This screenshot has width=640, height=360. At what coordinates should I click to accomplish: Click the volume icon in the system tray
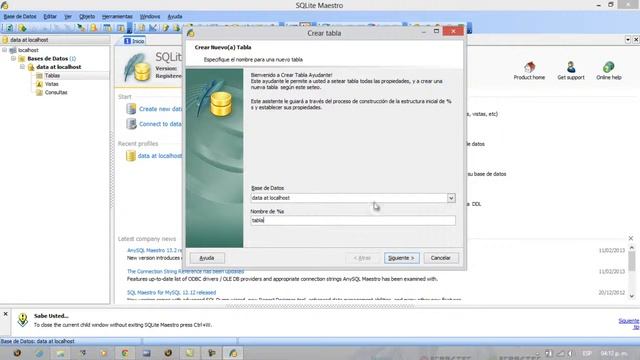tap(570, 353)
